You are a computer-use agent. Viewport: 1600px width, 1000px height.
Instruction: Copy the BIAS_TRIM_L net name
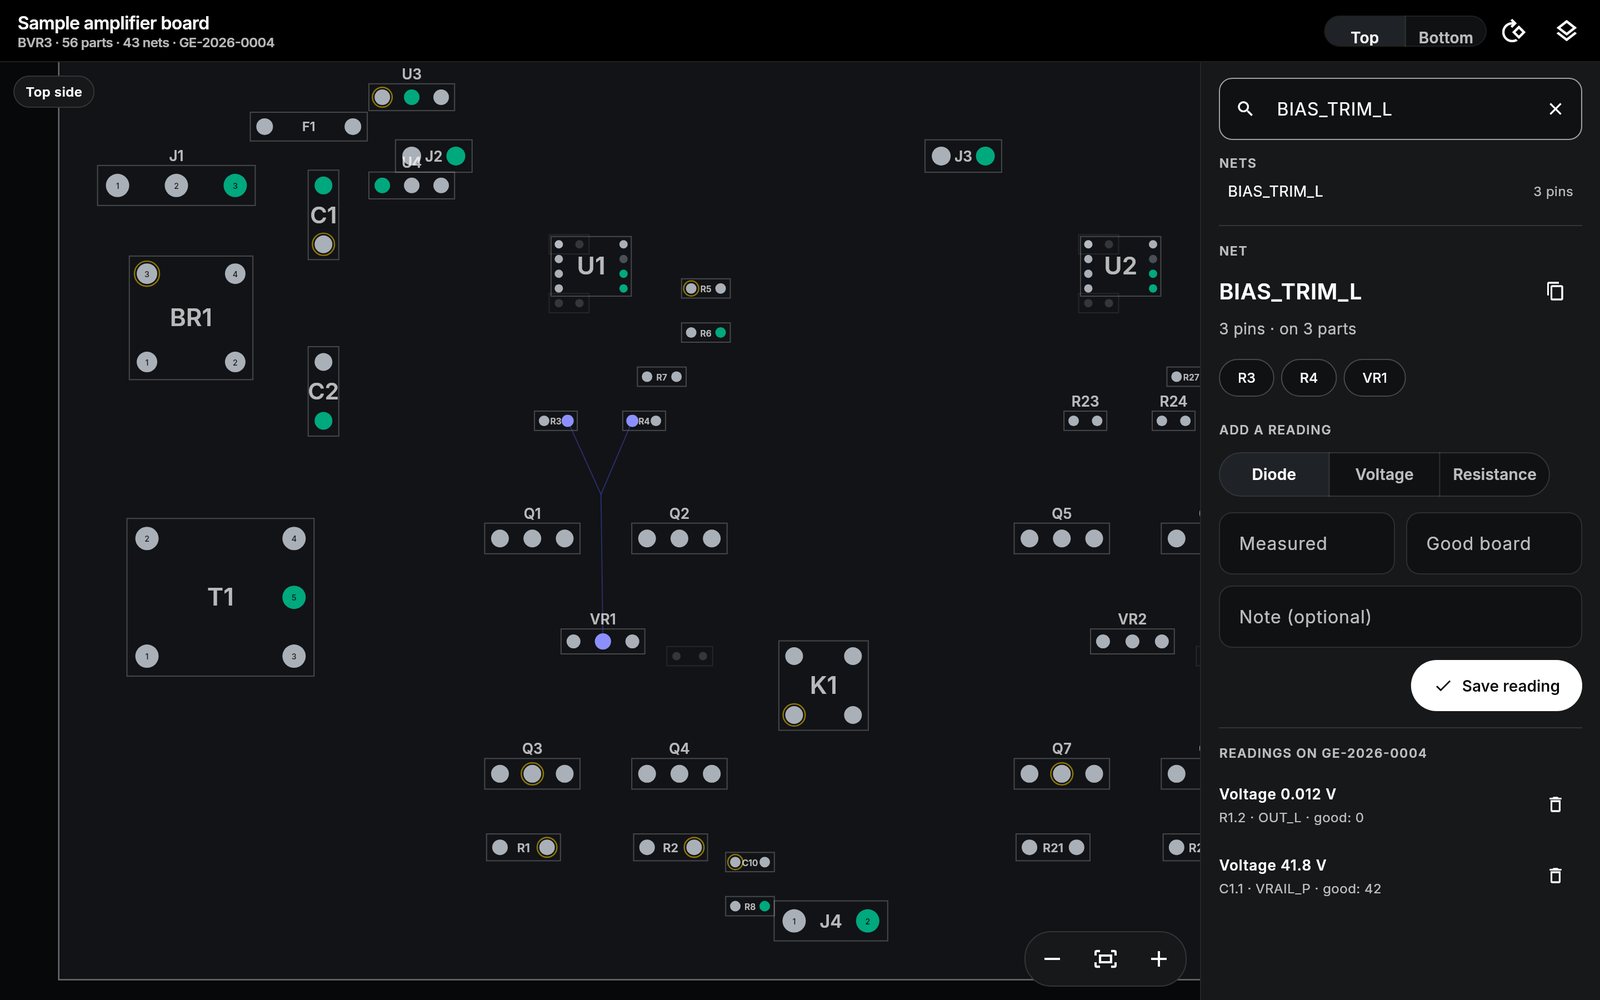(1555, 291)
